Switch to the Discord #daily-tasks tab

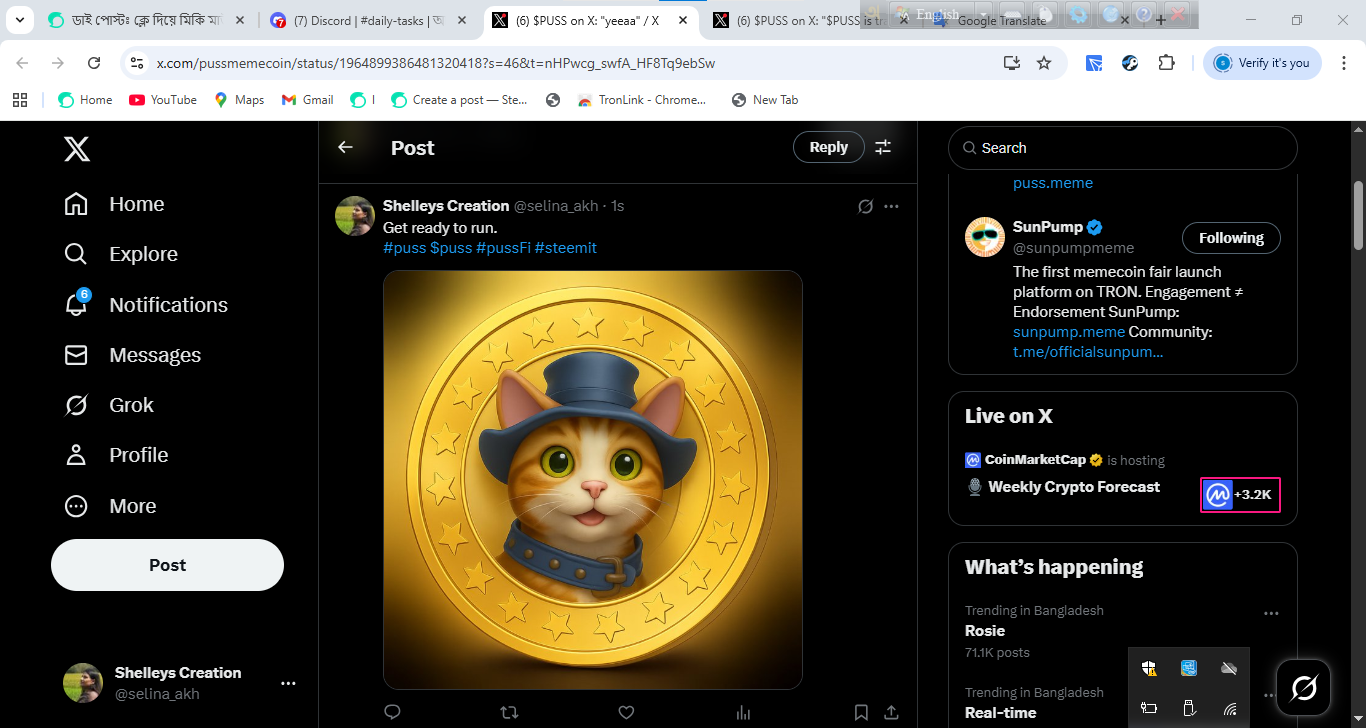coord(369,20)
